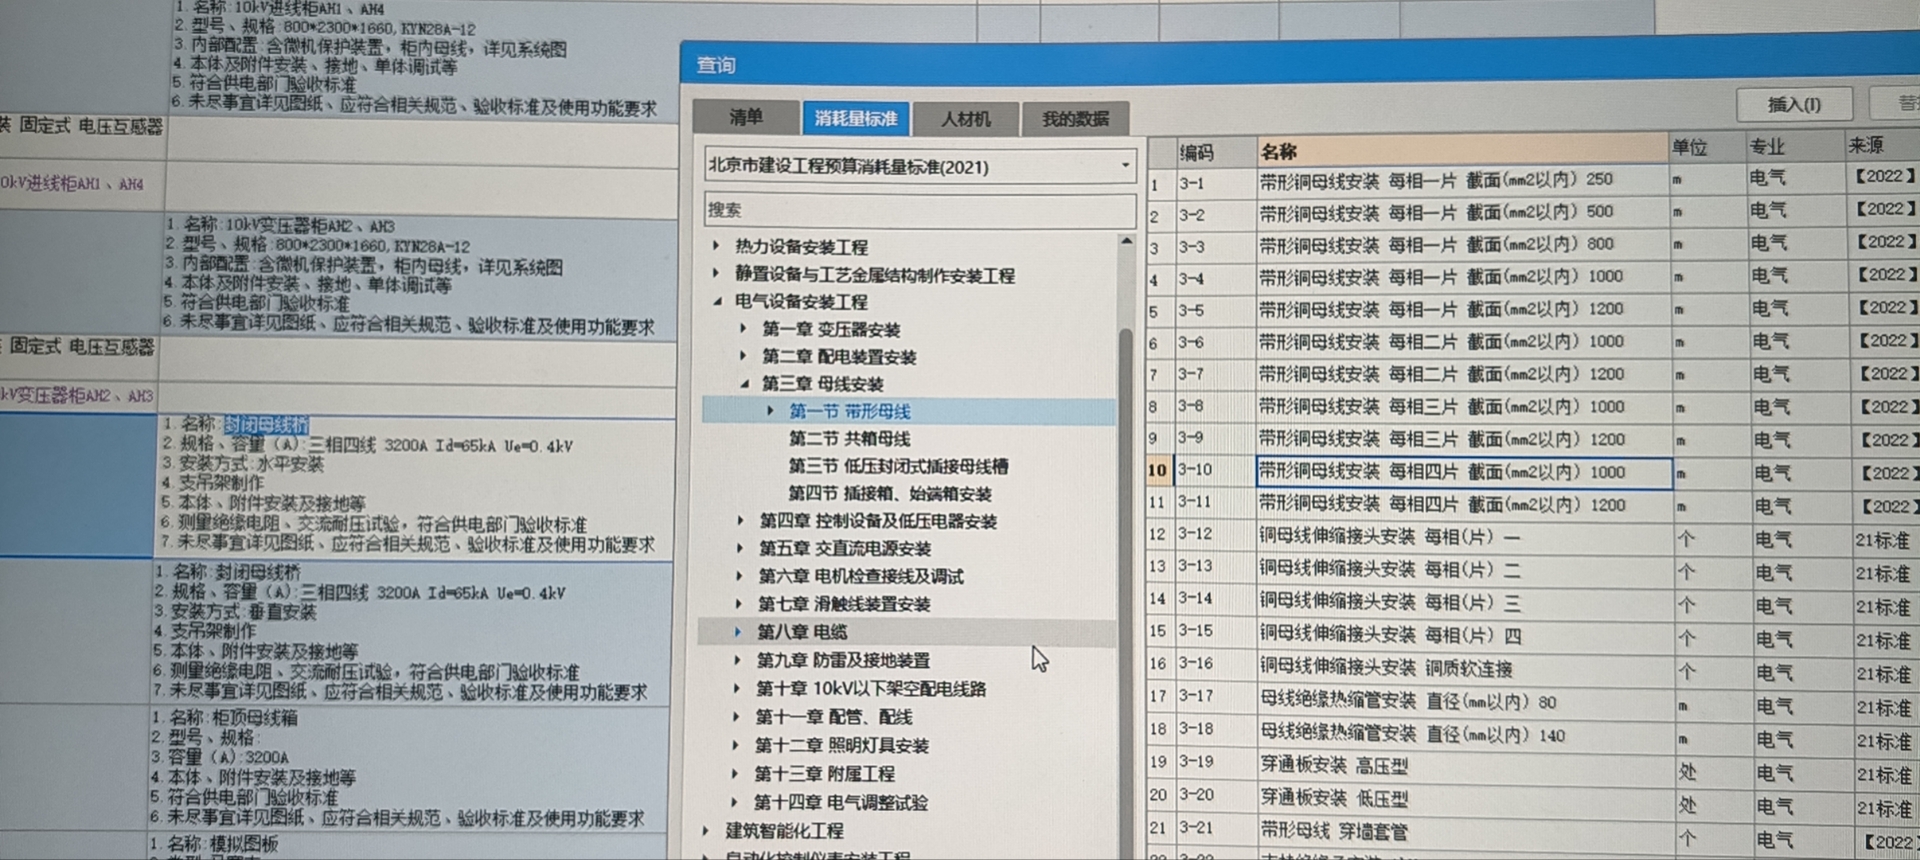Open the 我的数据 tab
The height and width of the screenshot is (860, 1920).
pos(1075,119)
